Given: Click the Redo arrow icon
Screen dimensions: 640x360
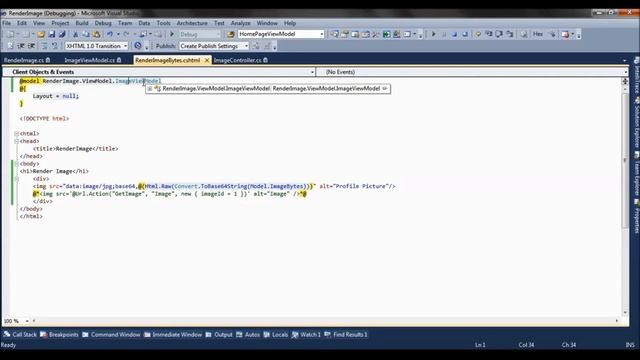Looking at the screenshot, I should (127, 34).
